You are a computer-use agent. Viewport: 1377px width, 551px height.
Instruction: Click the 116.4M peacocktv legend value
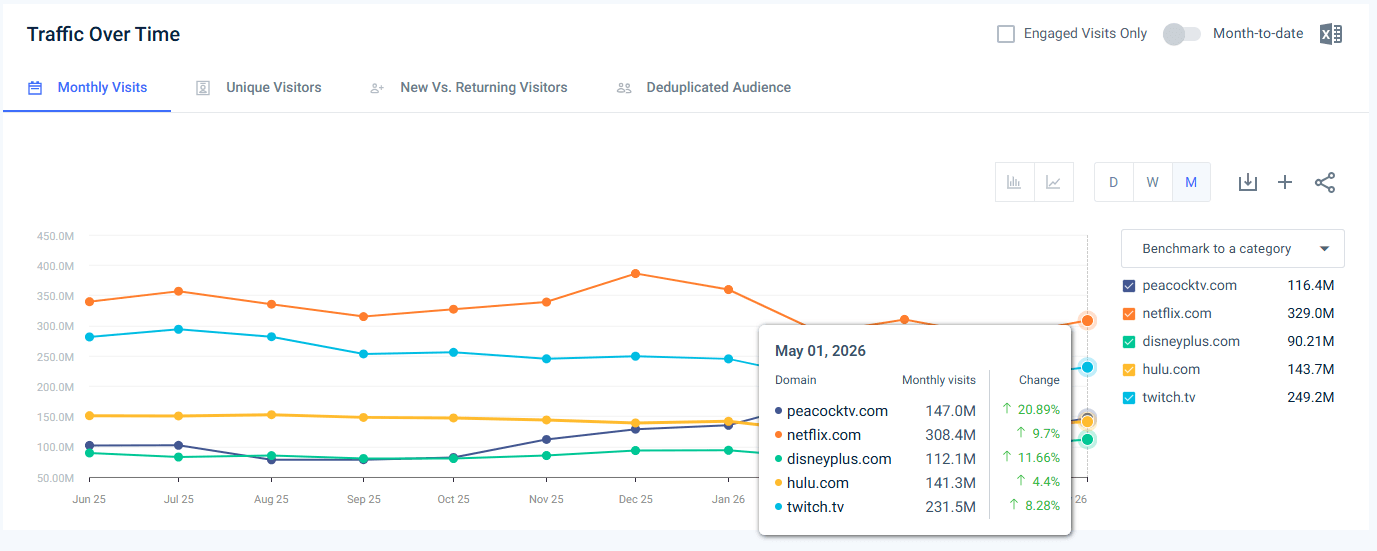point(1311,286)
